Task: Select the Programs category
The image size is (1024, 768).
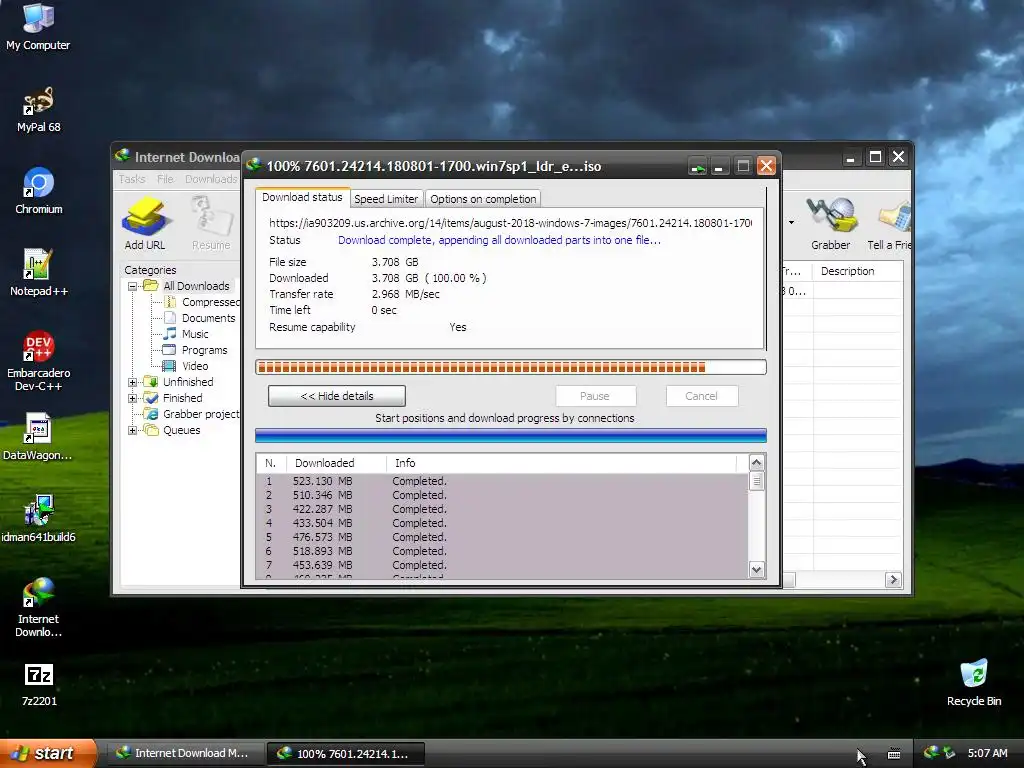Action: coord(196,350)
